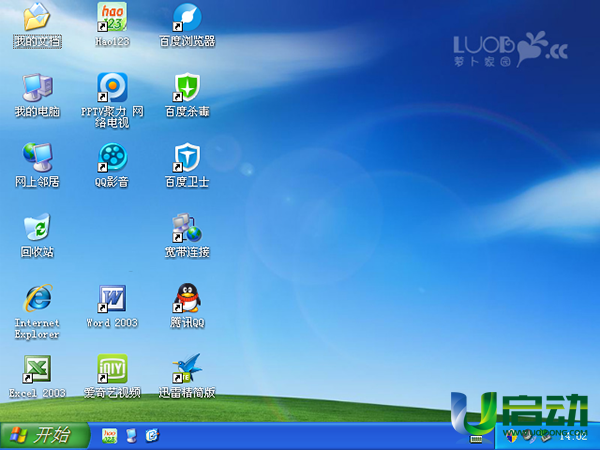This screenshot has width=600, height=450.
Task: Launch 腾讯QQ penguin shortcut
Action: (x=187, y=298)
